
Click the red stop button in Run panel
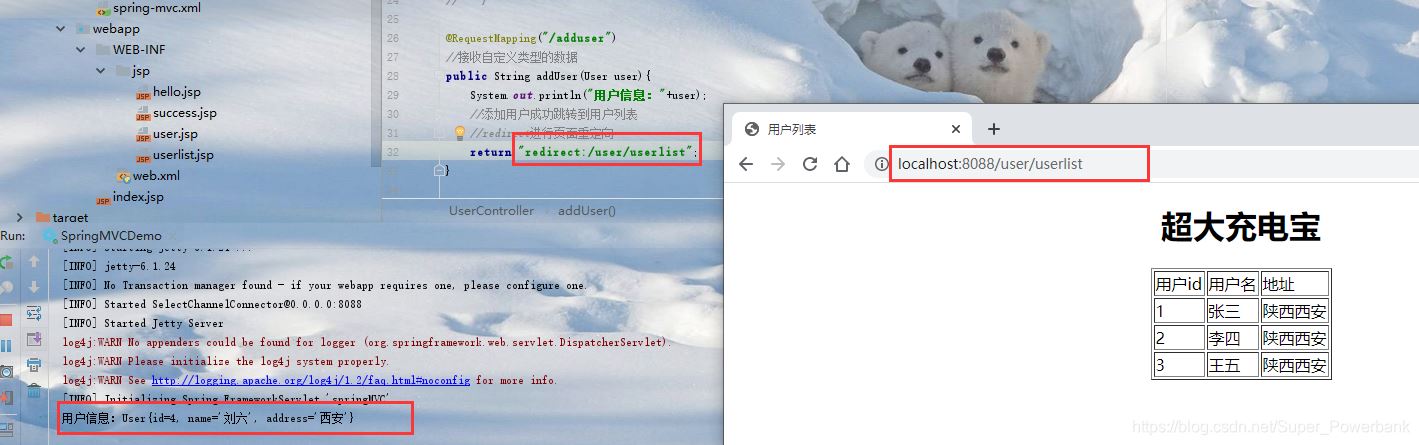pyautogui.click(x=6, y=320)
